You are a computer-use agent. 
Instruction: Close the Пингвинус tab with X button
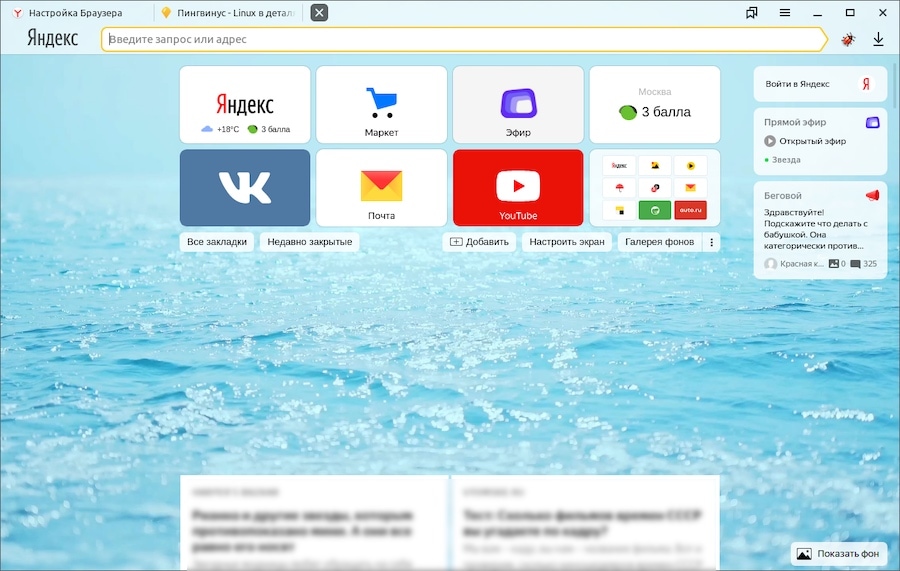pos(319,13)
